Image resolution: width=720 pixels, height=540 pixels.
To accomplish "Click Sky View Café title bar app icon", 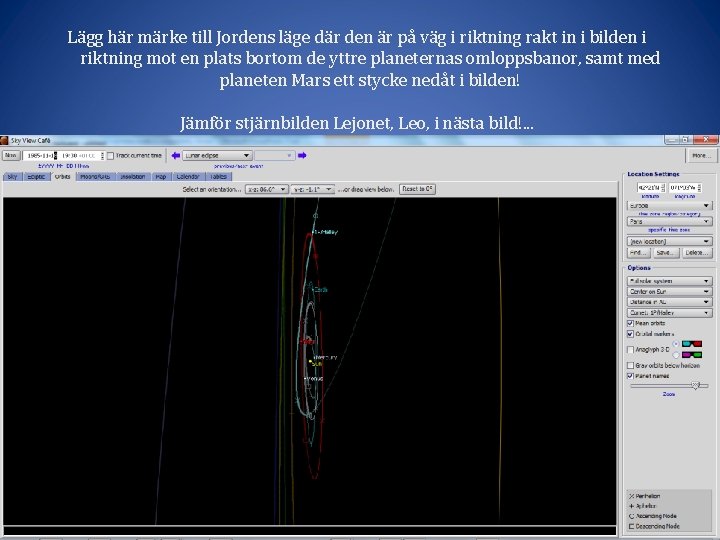I will click(5, 141).
